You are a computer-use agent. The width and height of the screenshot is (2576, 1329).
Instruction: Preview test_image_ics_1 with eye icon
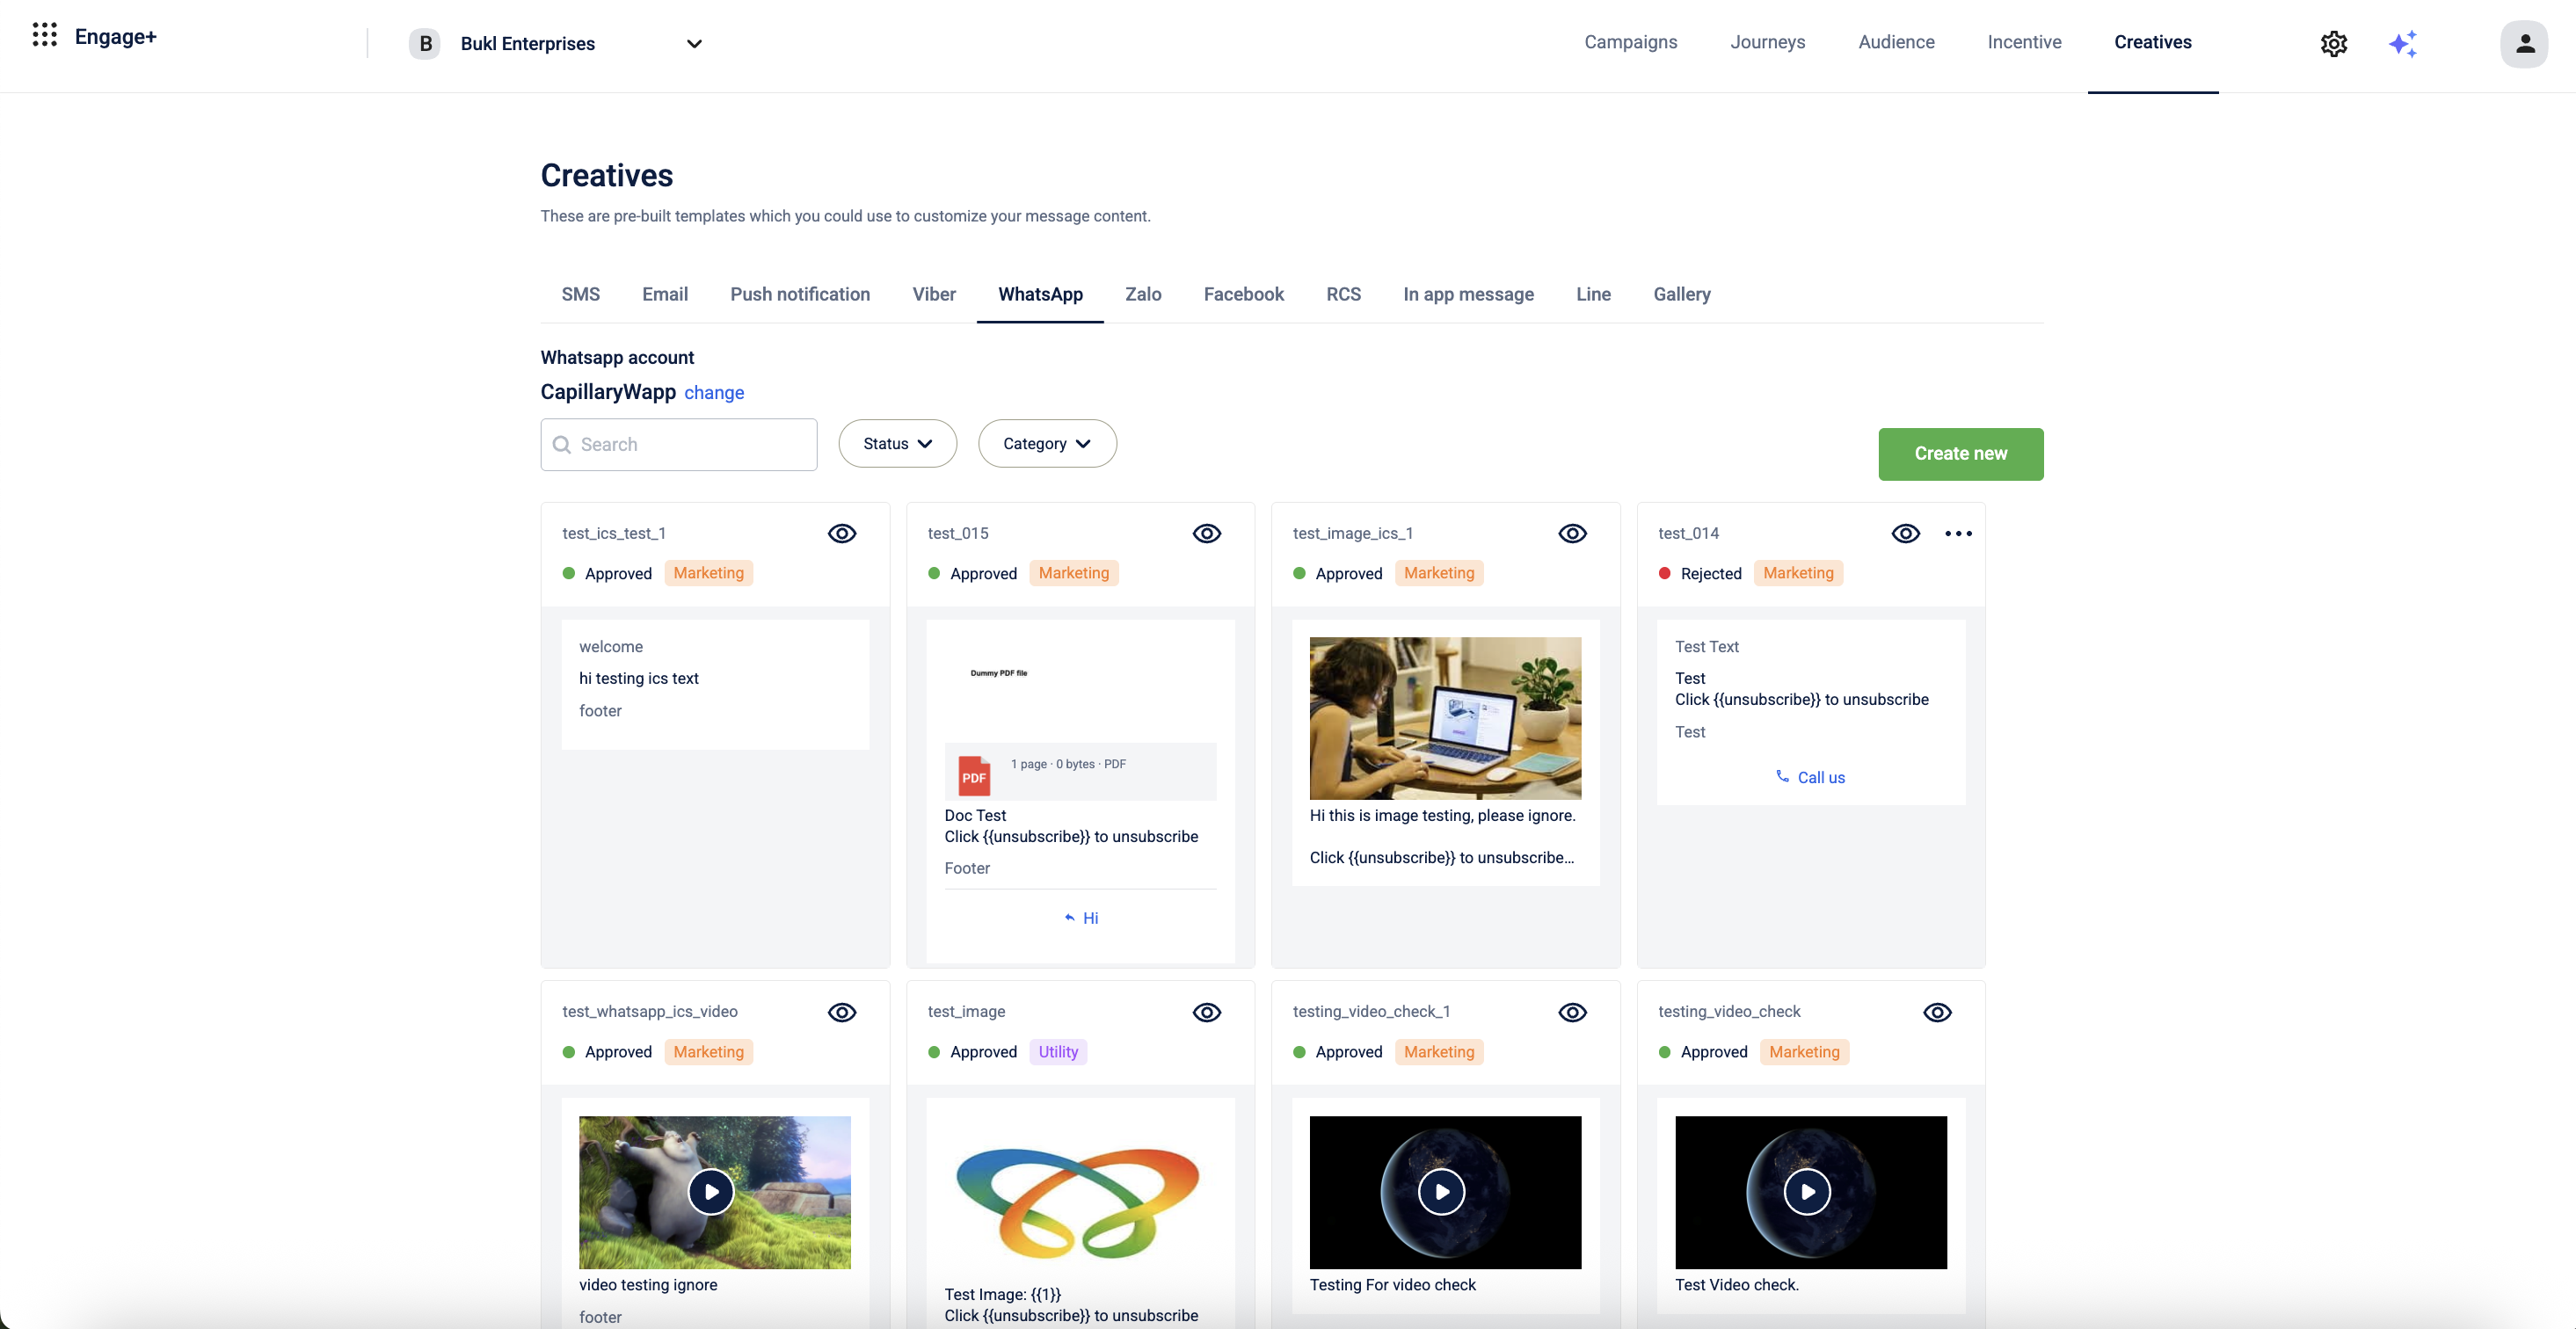coord(1572,534)
